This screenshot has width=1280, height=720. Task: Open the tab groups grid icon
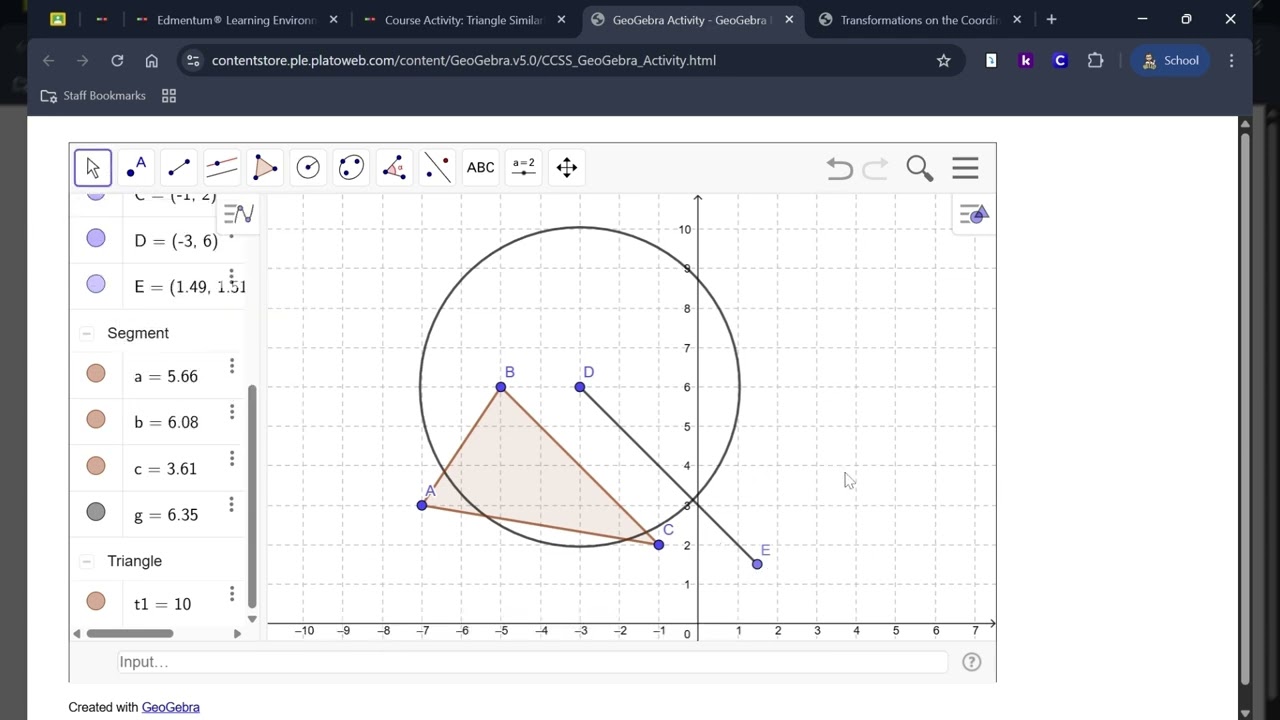(169, 96)
